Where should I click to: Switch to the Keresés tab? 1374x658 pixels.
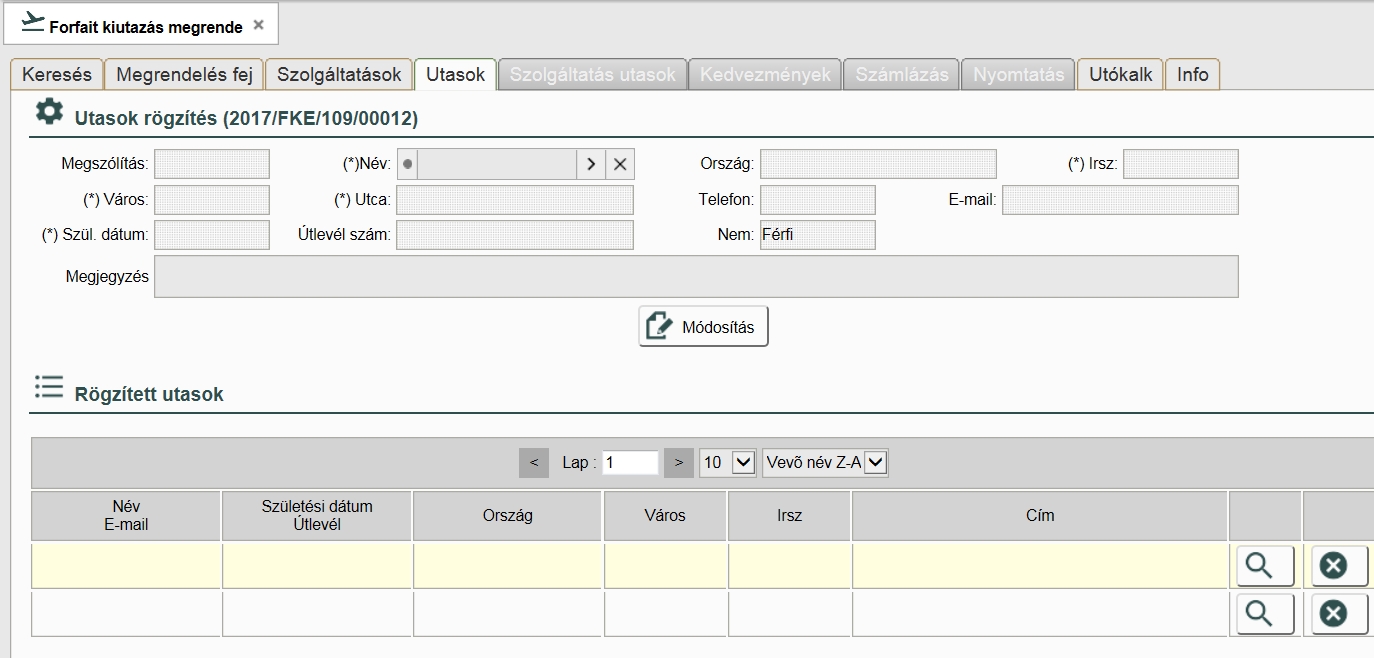[57, 75]
